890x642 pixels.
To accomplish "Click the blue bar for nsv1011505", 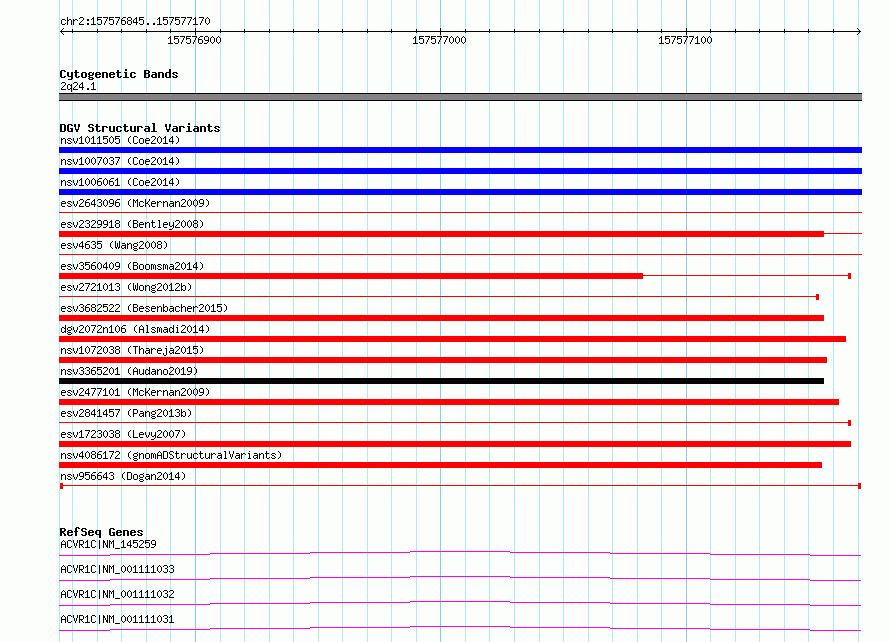I will (460, 150).
